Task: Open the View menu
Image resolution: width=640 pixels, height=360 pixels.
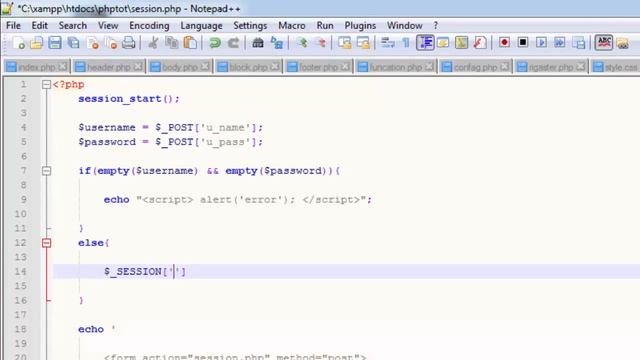Action: (x=108, y=25)
